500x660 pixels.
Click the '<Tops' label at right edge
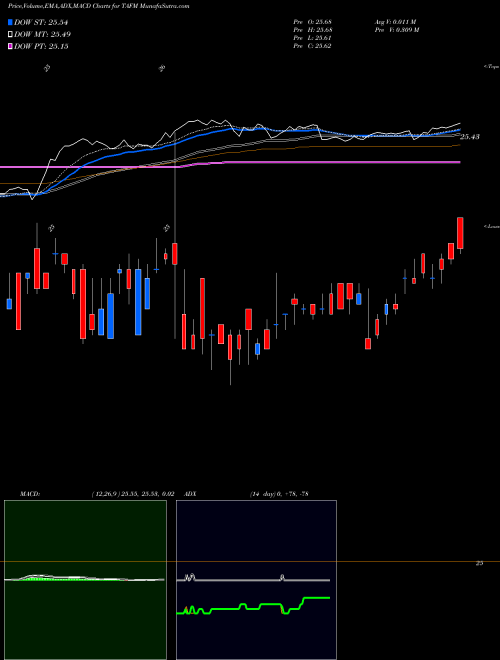(492, 67)
